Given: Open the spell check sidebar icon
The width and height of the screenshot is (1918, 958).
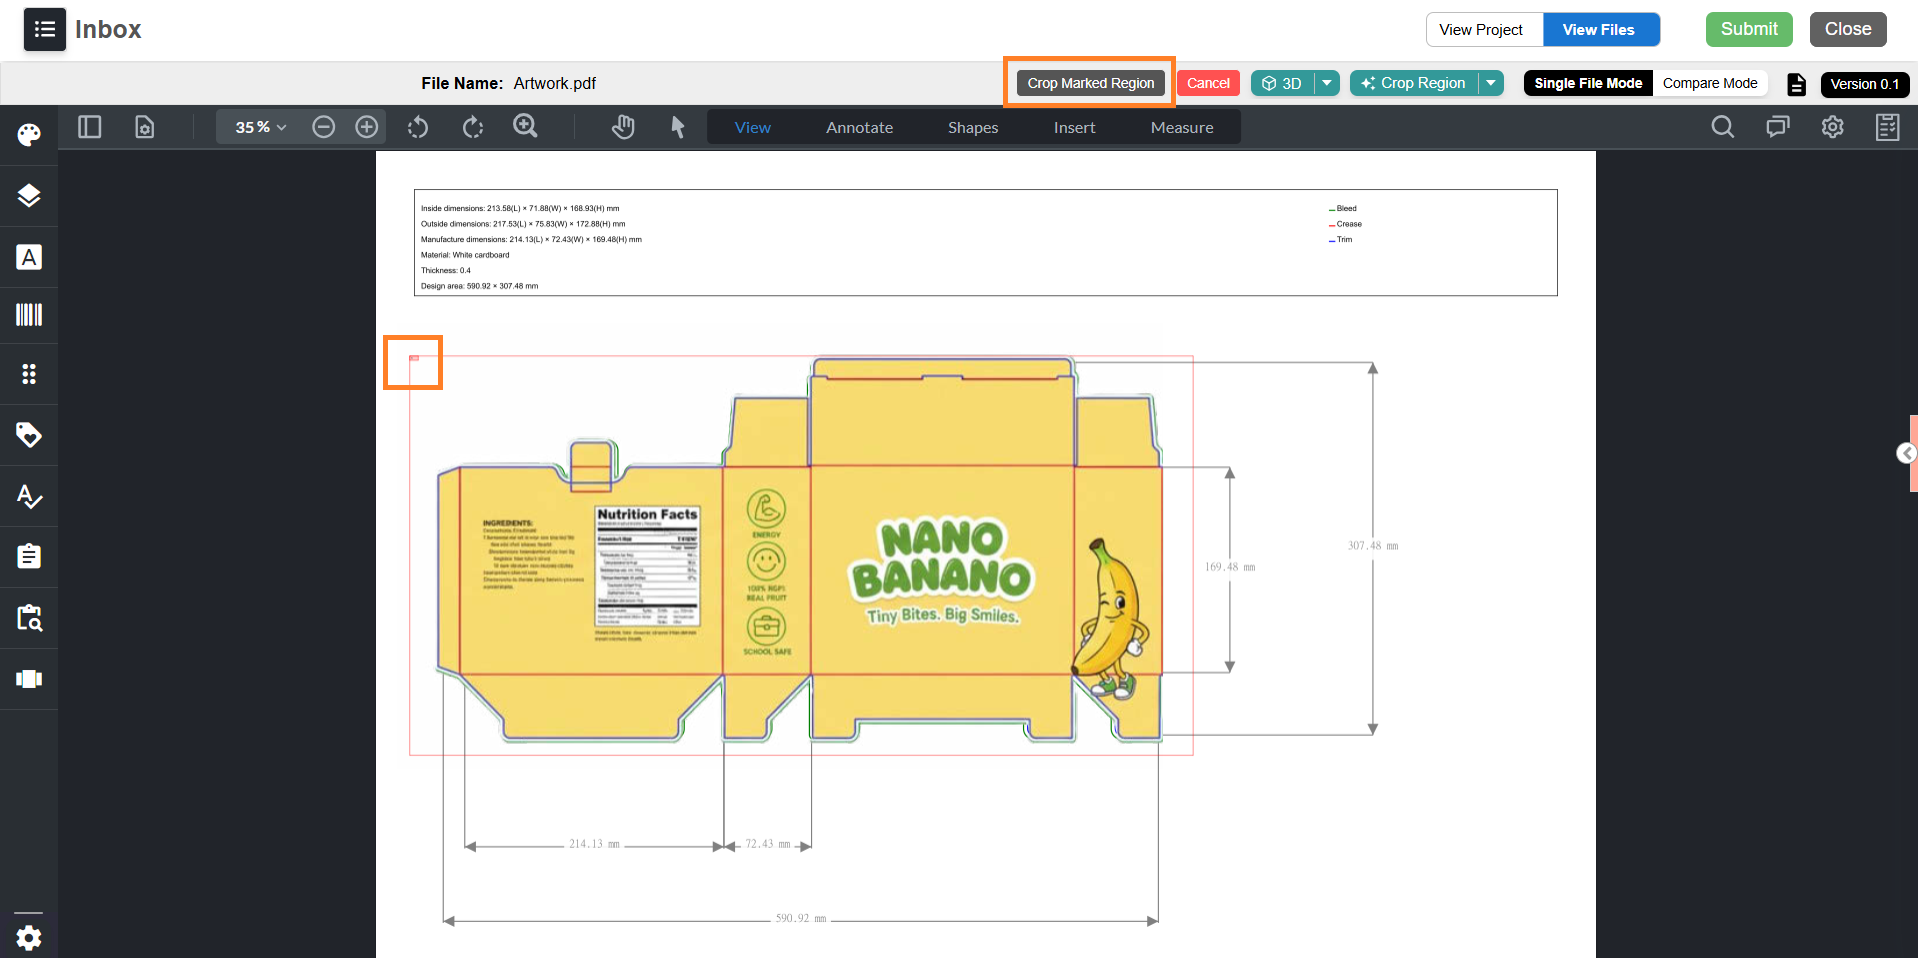Looking at the screenshot, I should click(x=29, y=496).
